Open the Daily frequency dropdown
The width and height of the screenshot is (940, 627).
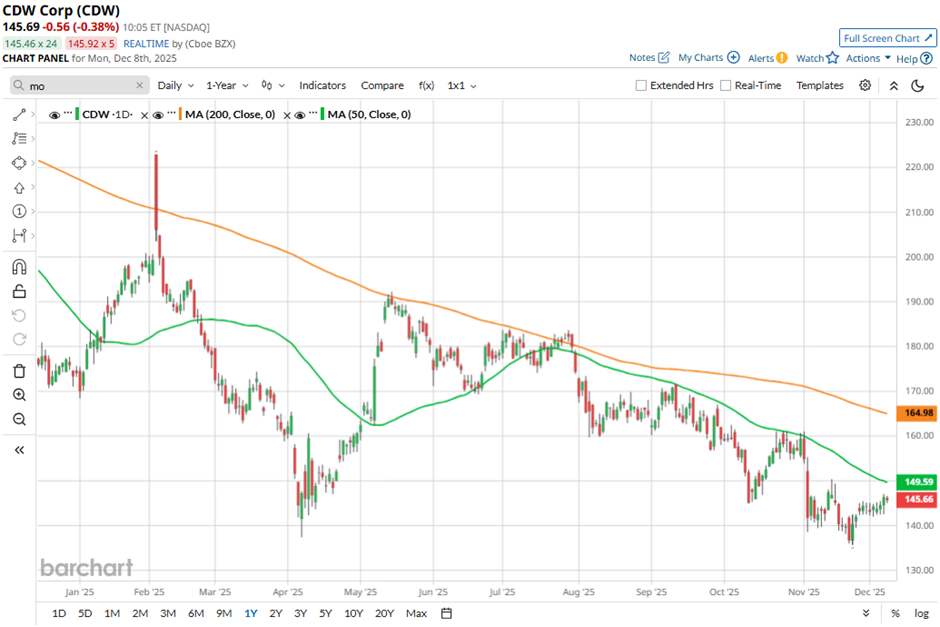coord(174,86)
